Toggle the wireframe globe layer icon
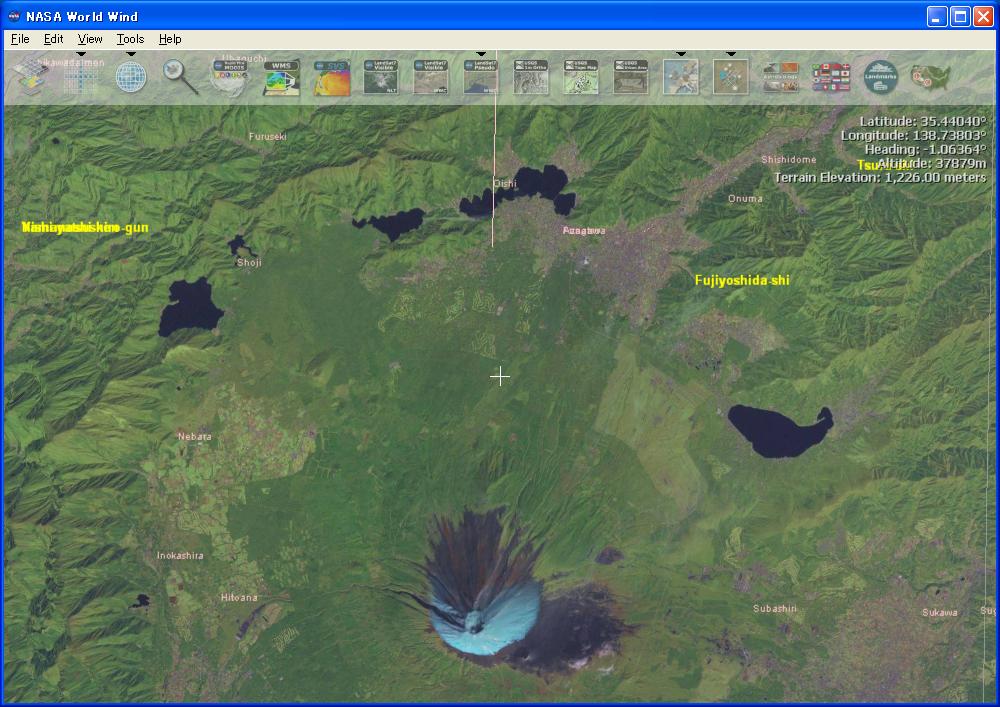 tap(131, 77)
